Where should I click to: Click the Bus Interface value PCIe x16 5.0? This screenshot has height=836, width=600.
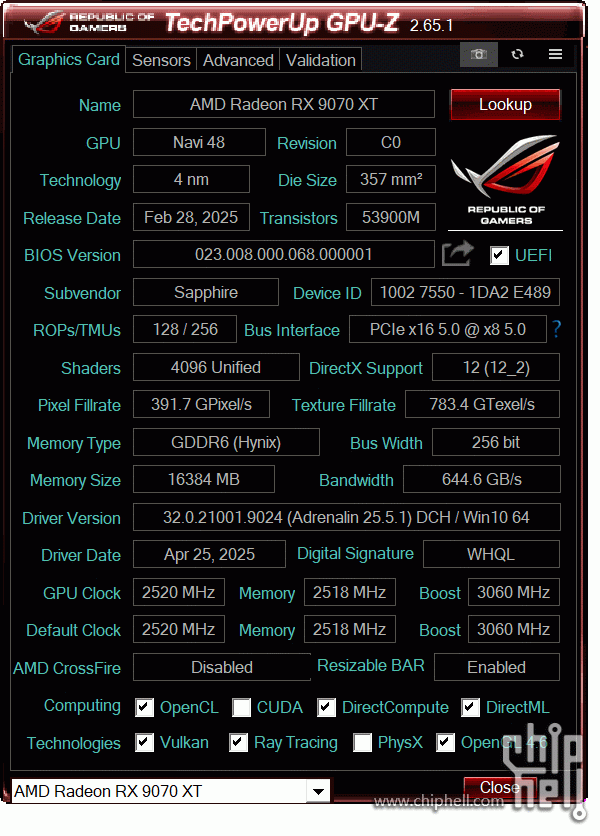tap(447, 329)
